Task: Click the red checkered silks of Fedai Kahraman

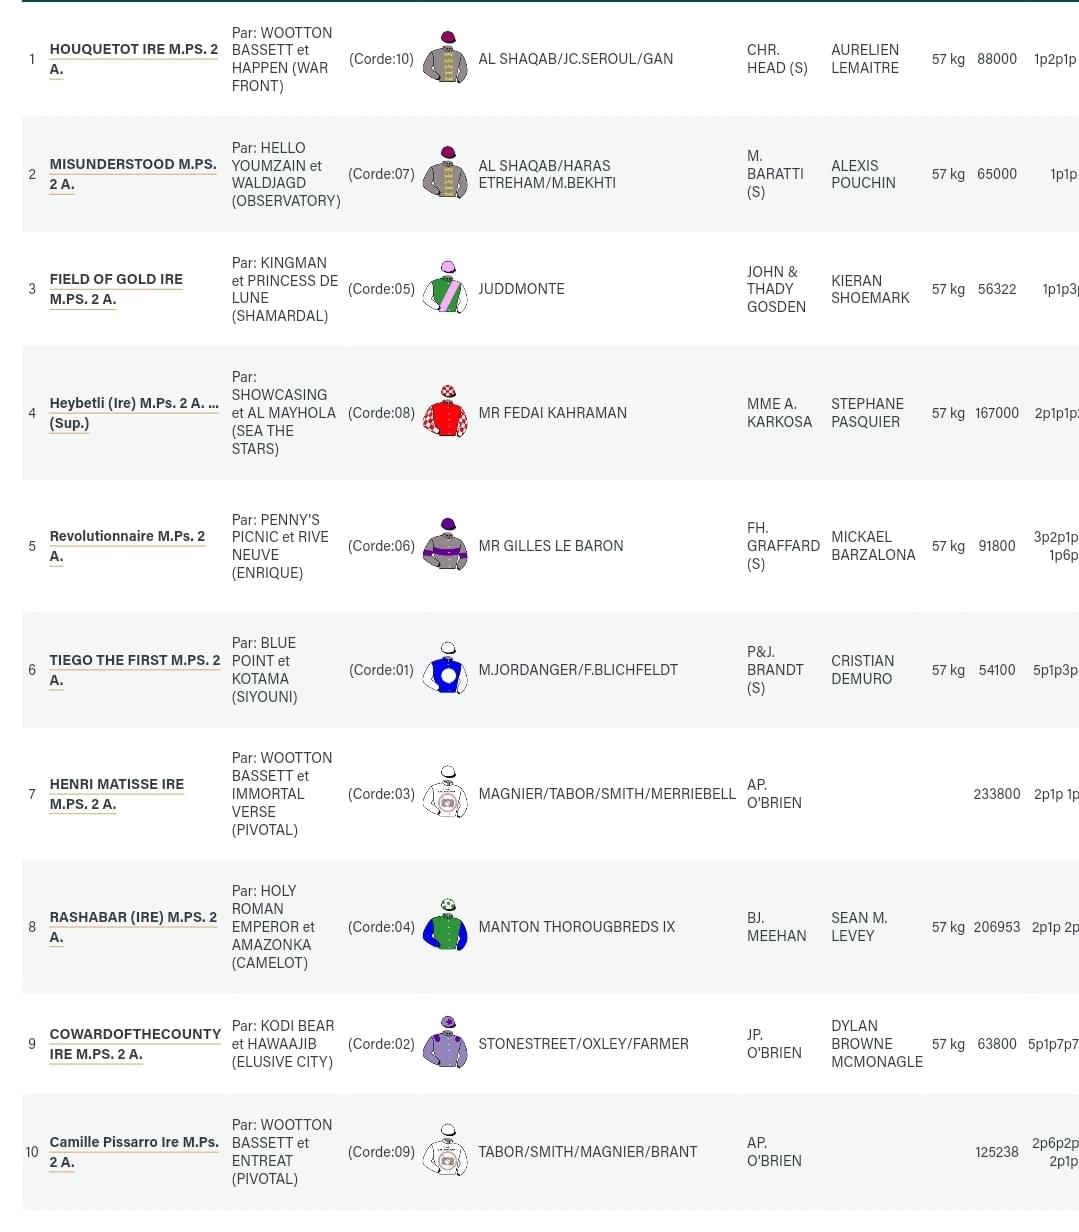Action: (445, 412)
